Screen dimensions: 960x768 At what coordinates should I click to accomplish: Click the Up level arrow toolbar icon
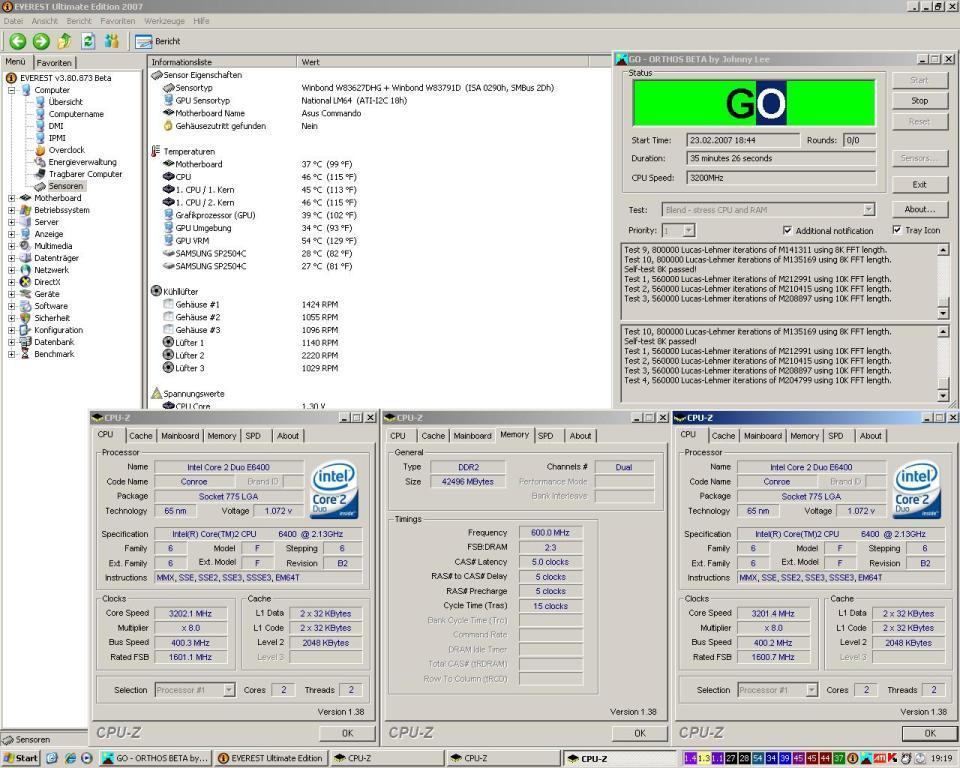click(x=64, y=41)
